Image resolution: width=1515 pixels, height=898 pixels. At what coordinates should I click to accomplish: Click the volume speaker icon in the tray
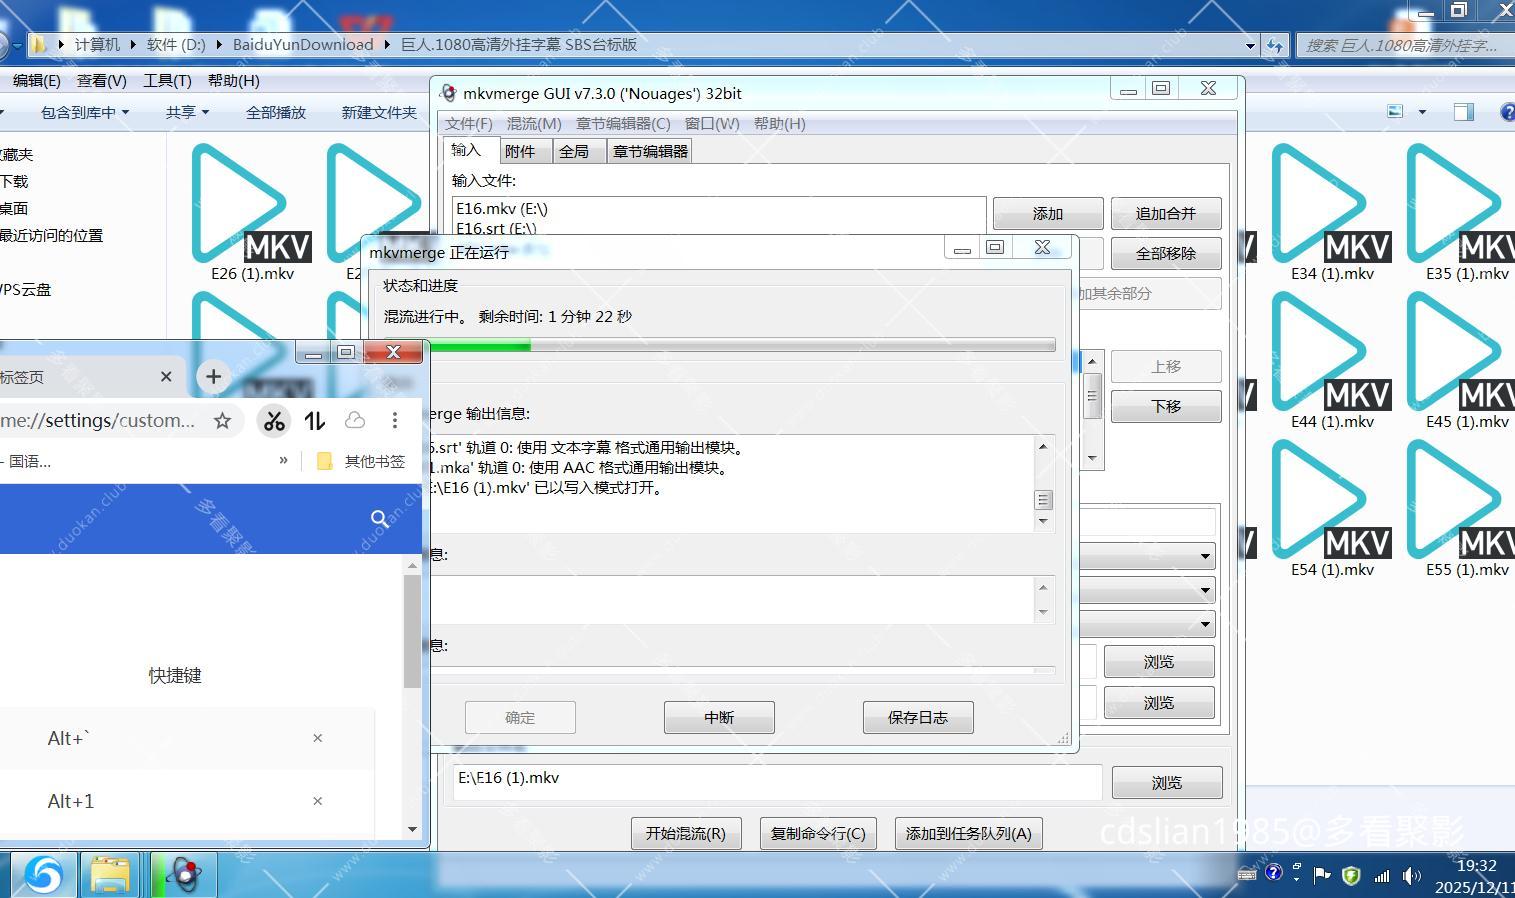(1410, 875)
